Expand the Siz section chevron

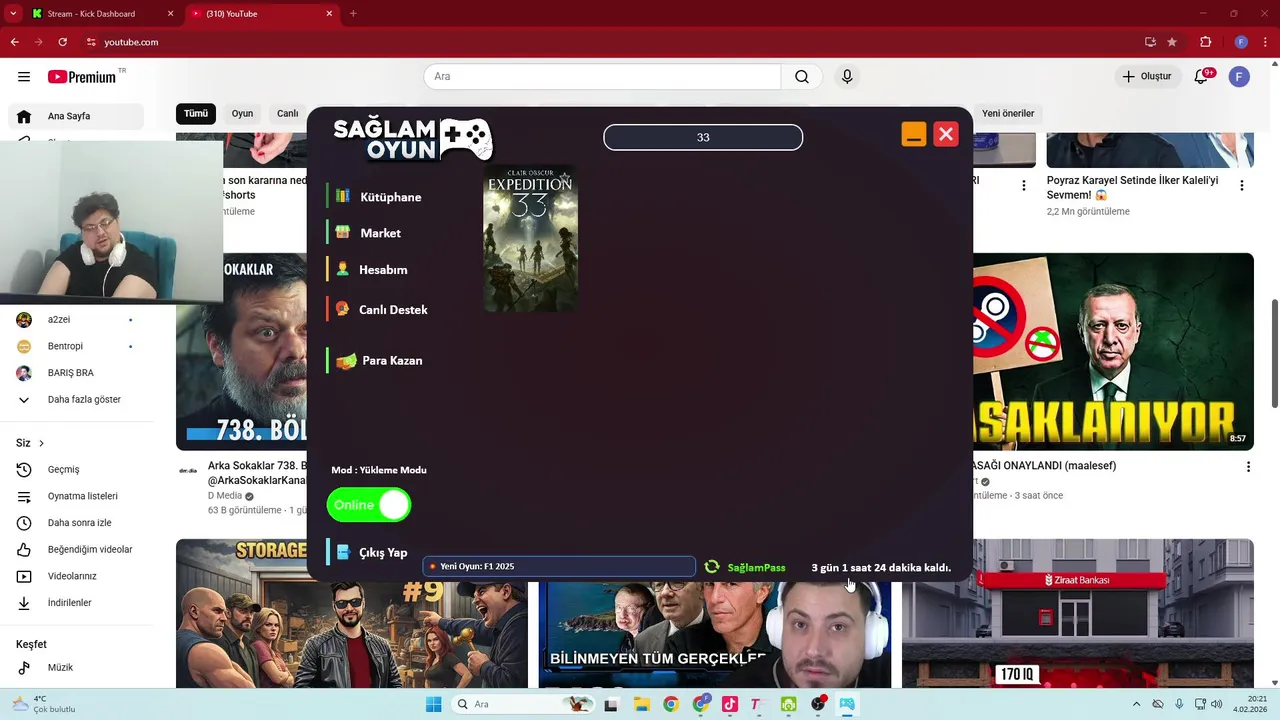(41, 443)
